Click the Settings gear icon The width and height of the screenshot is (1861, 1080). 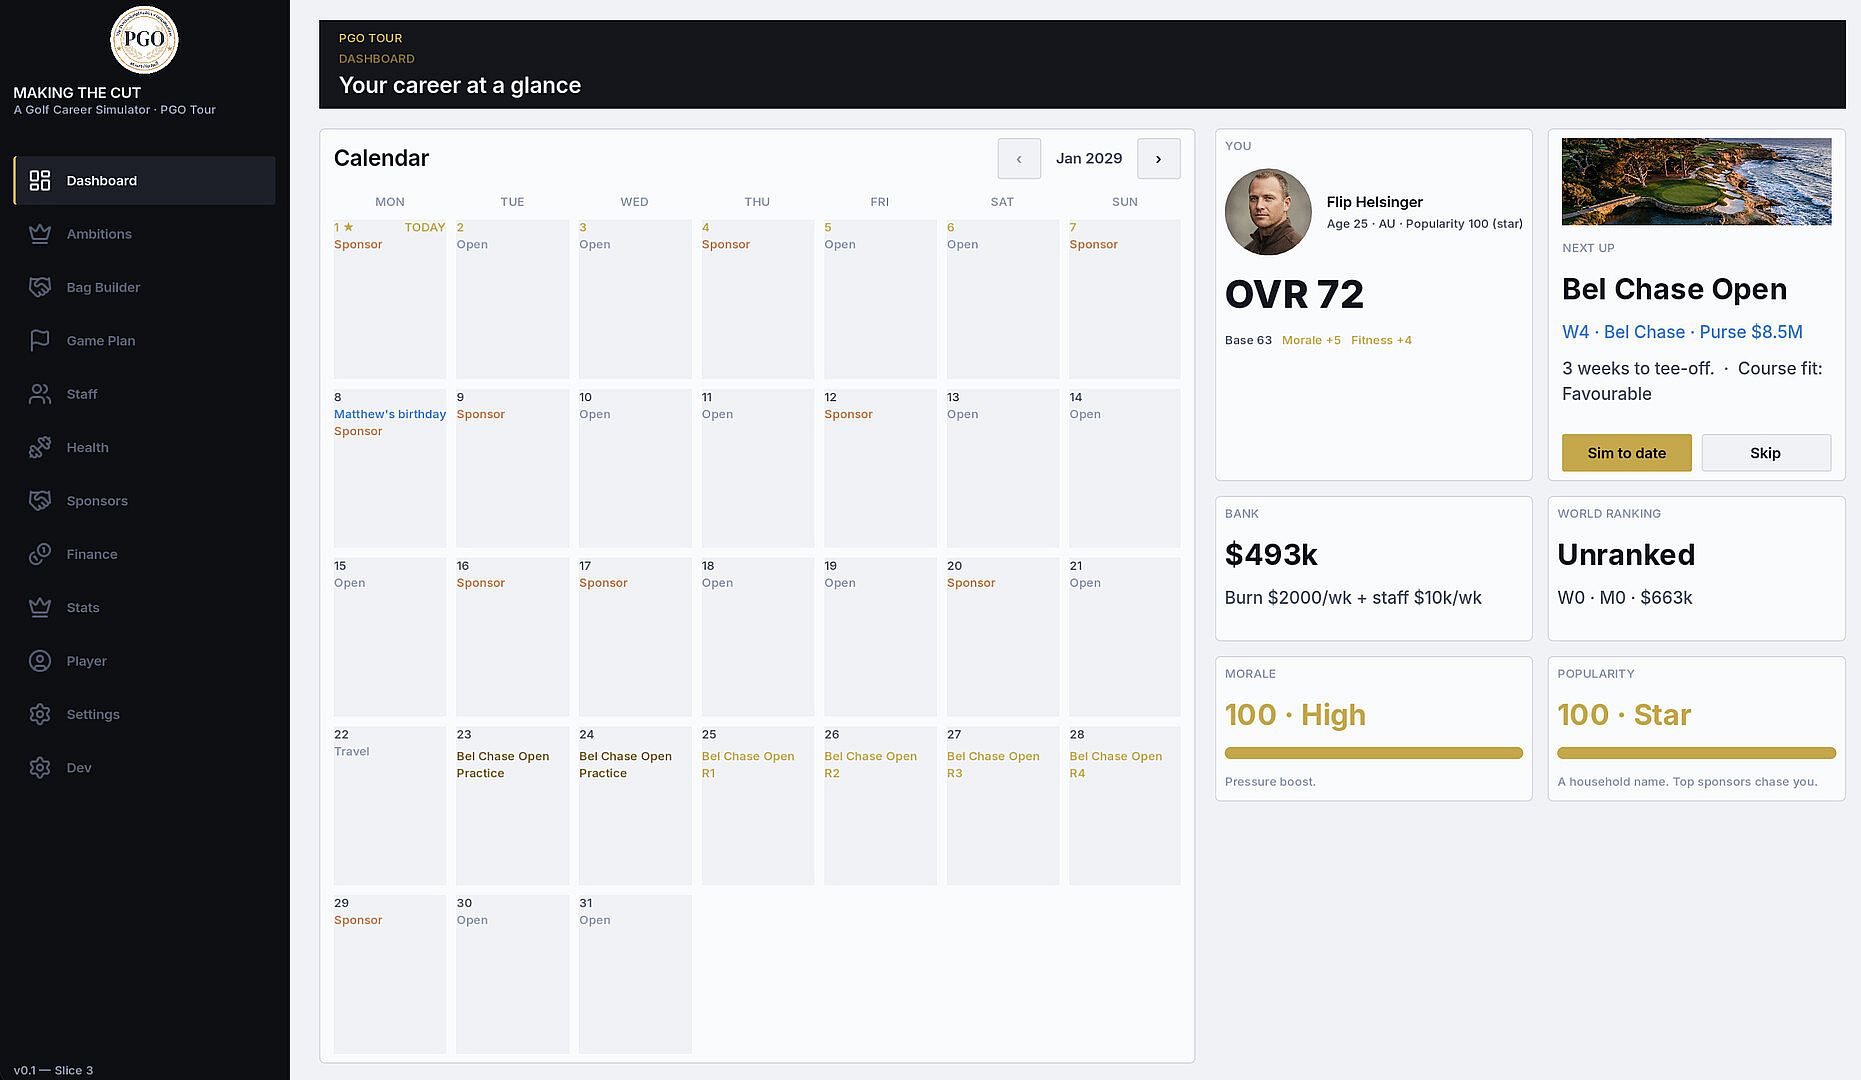pos(40,714)
